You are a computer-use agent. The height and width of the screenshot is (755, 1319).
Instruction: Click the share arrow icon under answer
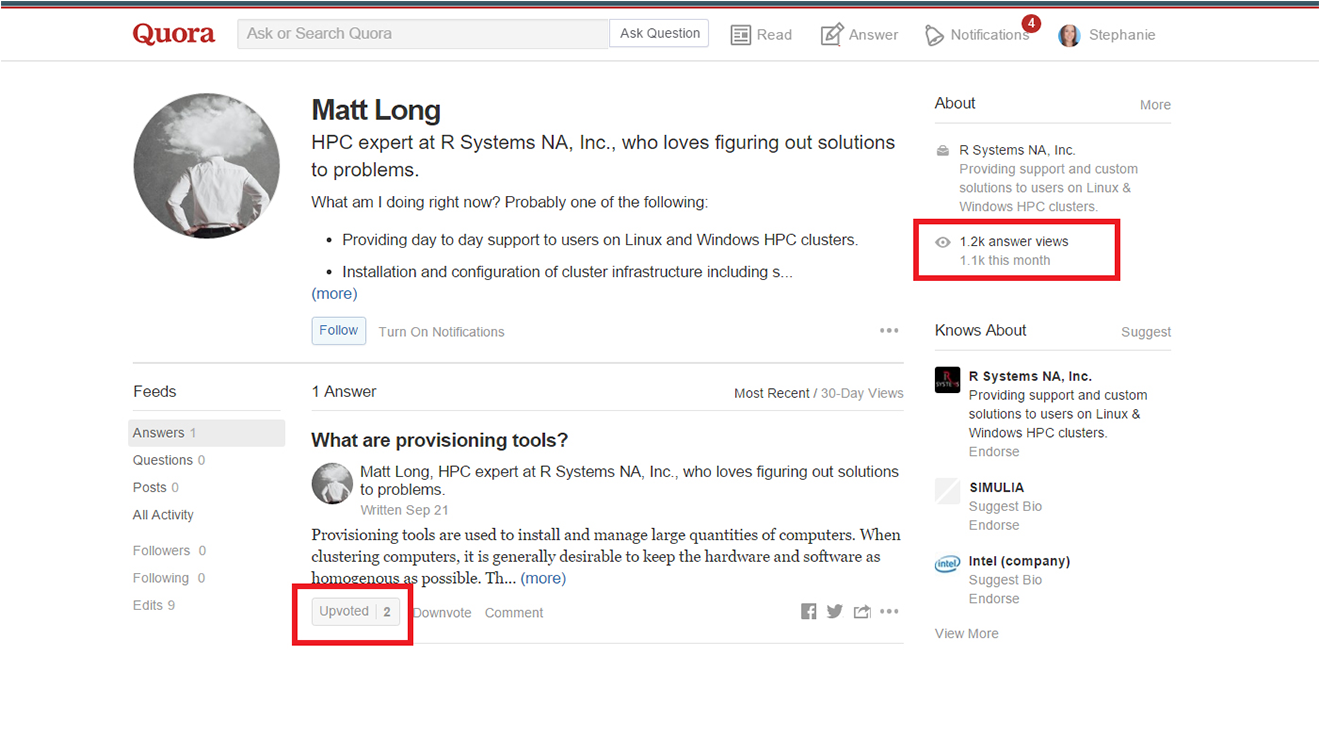[x=861, y=612]
